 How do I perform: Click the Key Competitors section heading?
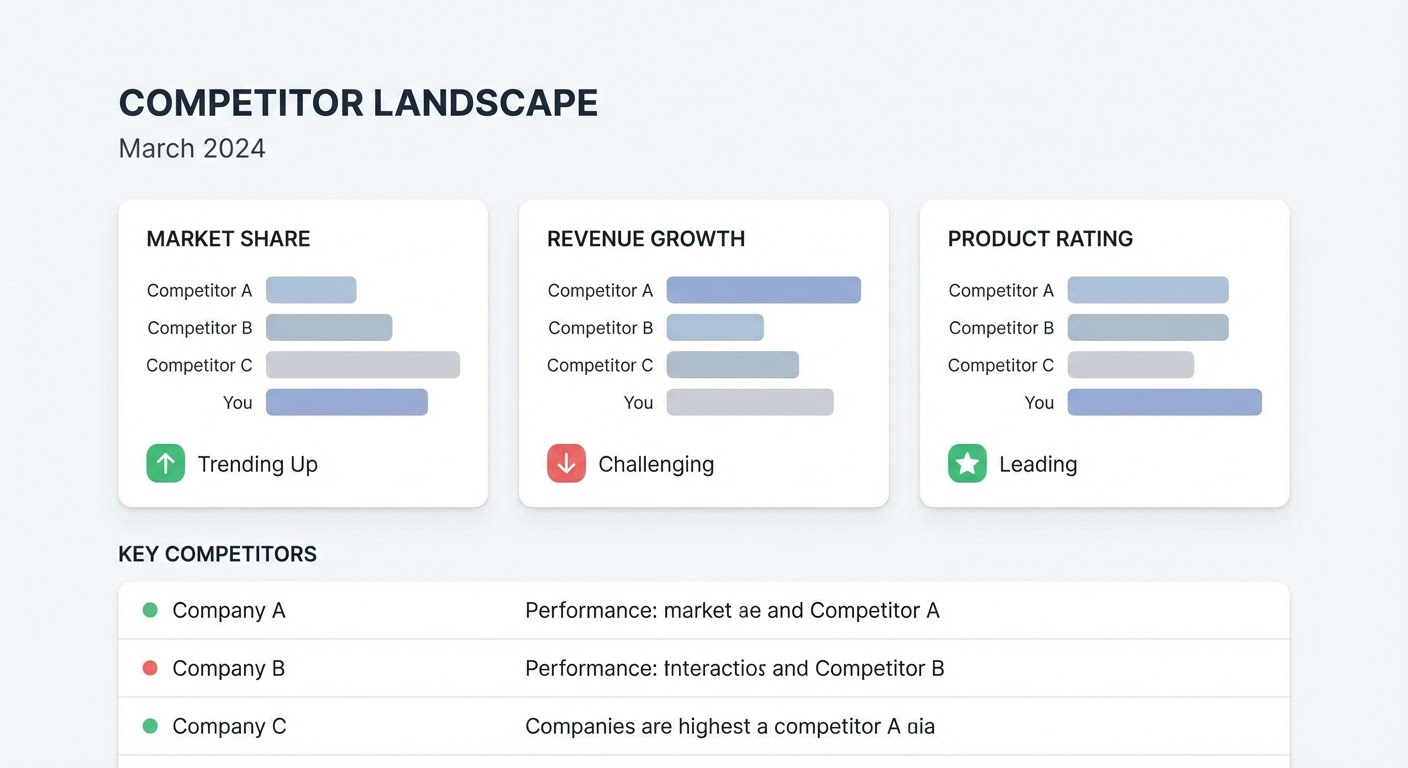[x=217, y=554]
